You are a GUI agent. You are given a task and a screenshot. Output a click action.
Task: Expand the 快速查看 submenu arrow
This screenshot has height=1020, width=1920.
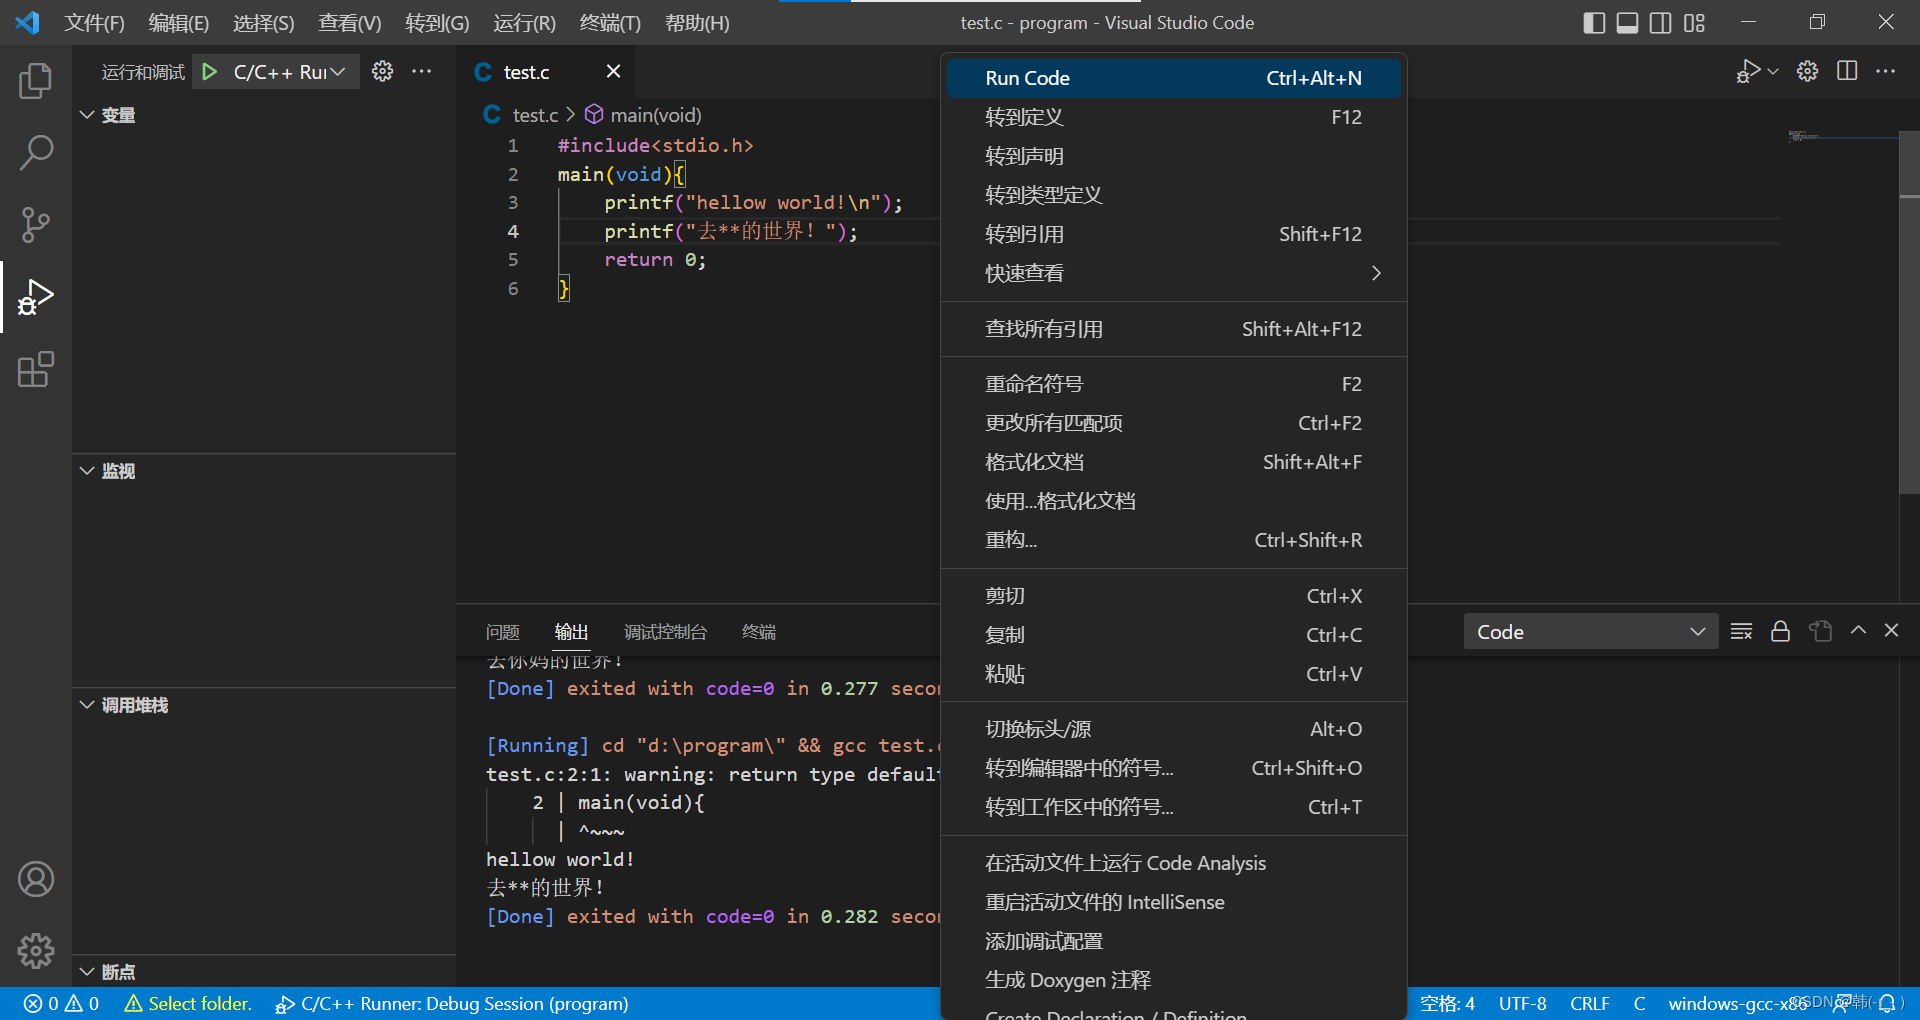pos(1376,272)
